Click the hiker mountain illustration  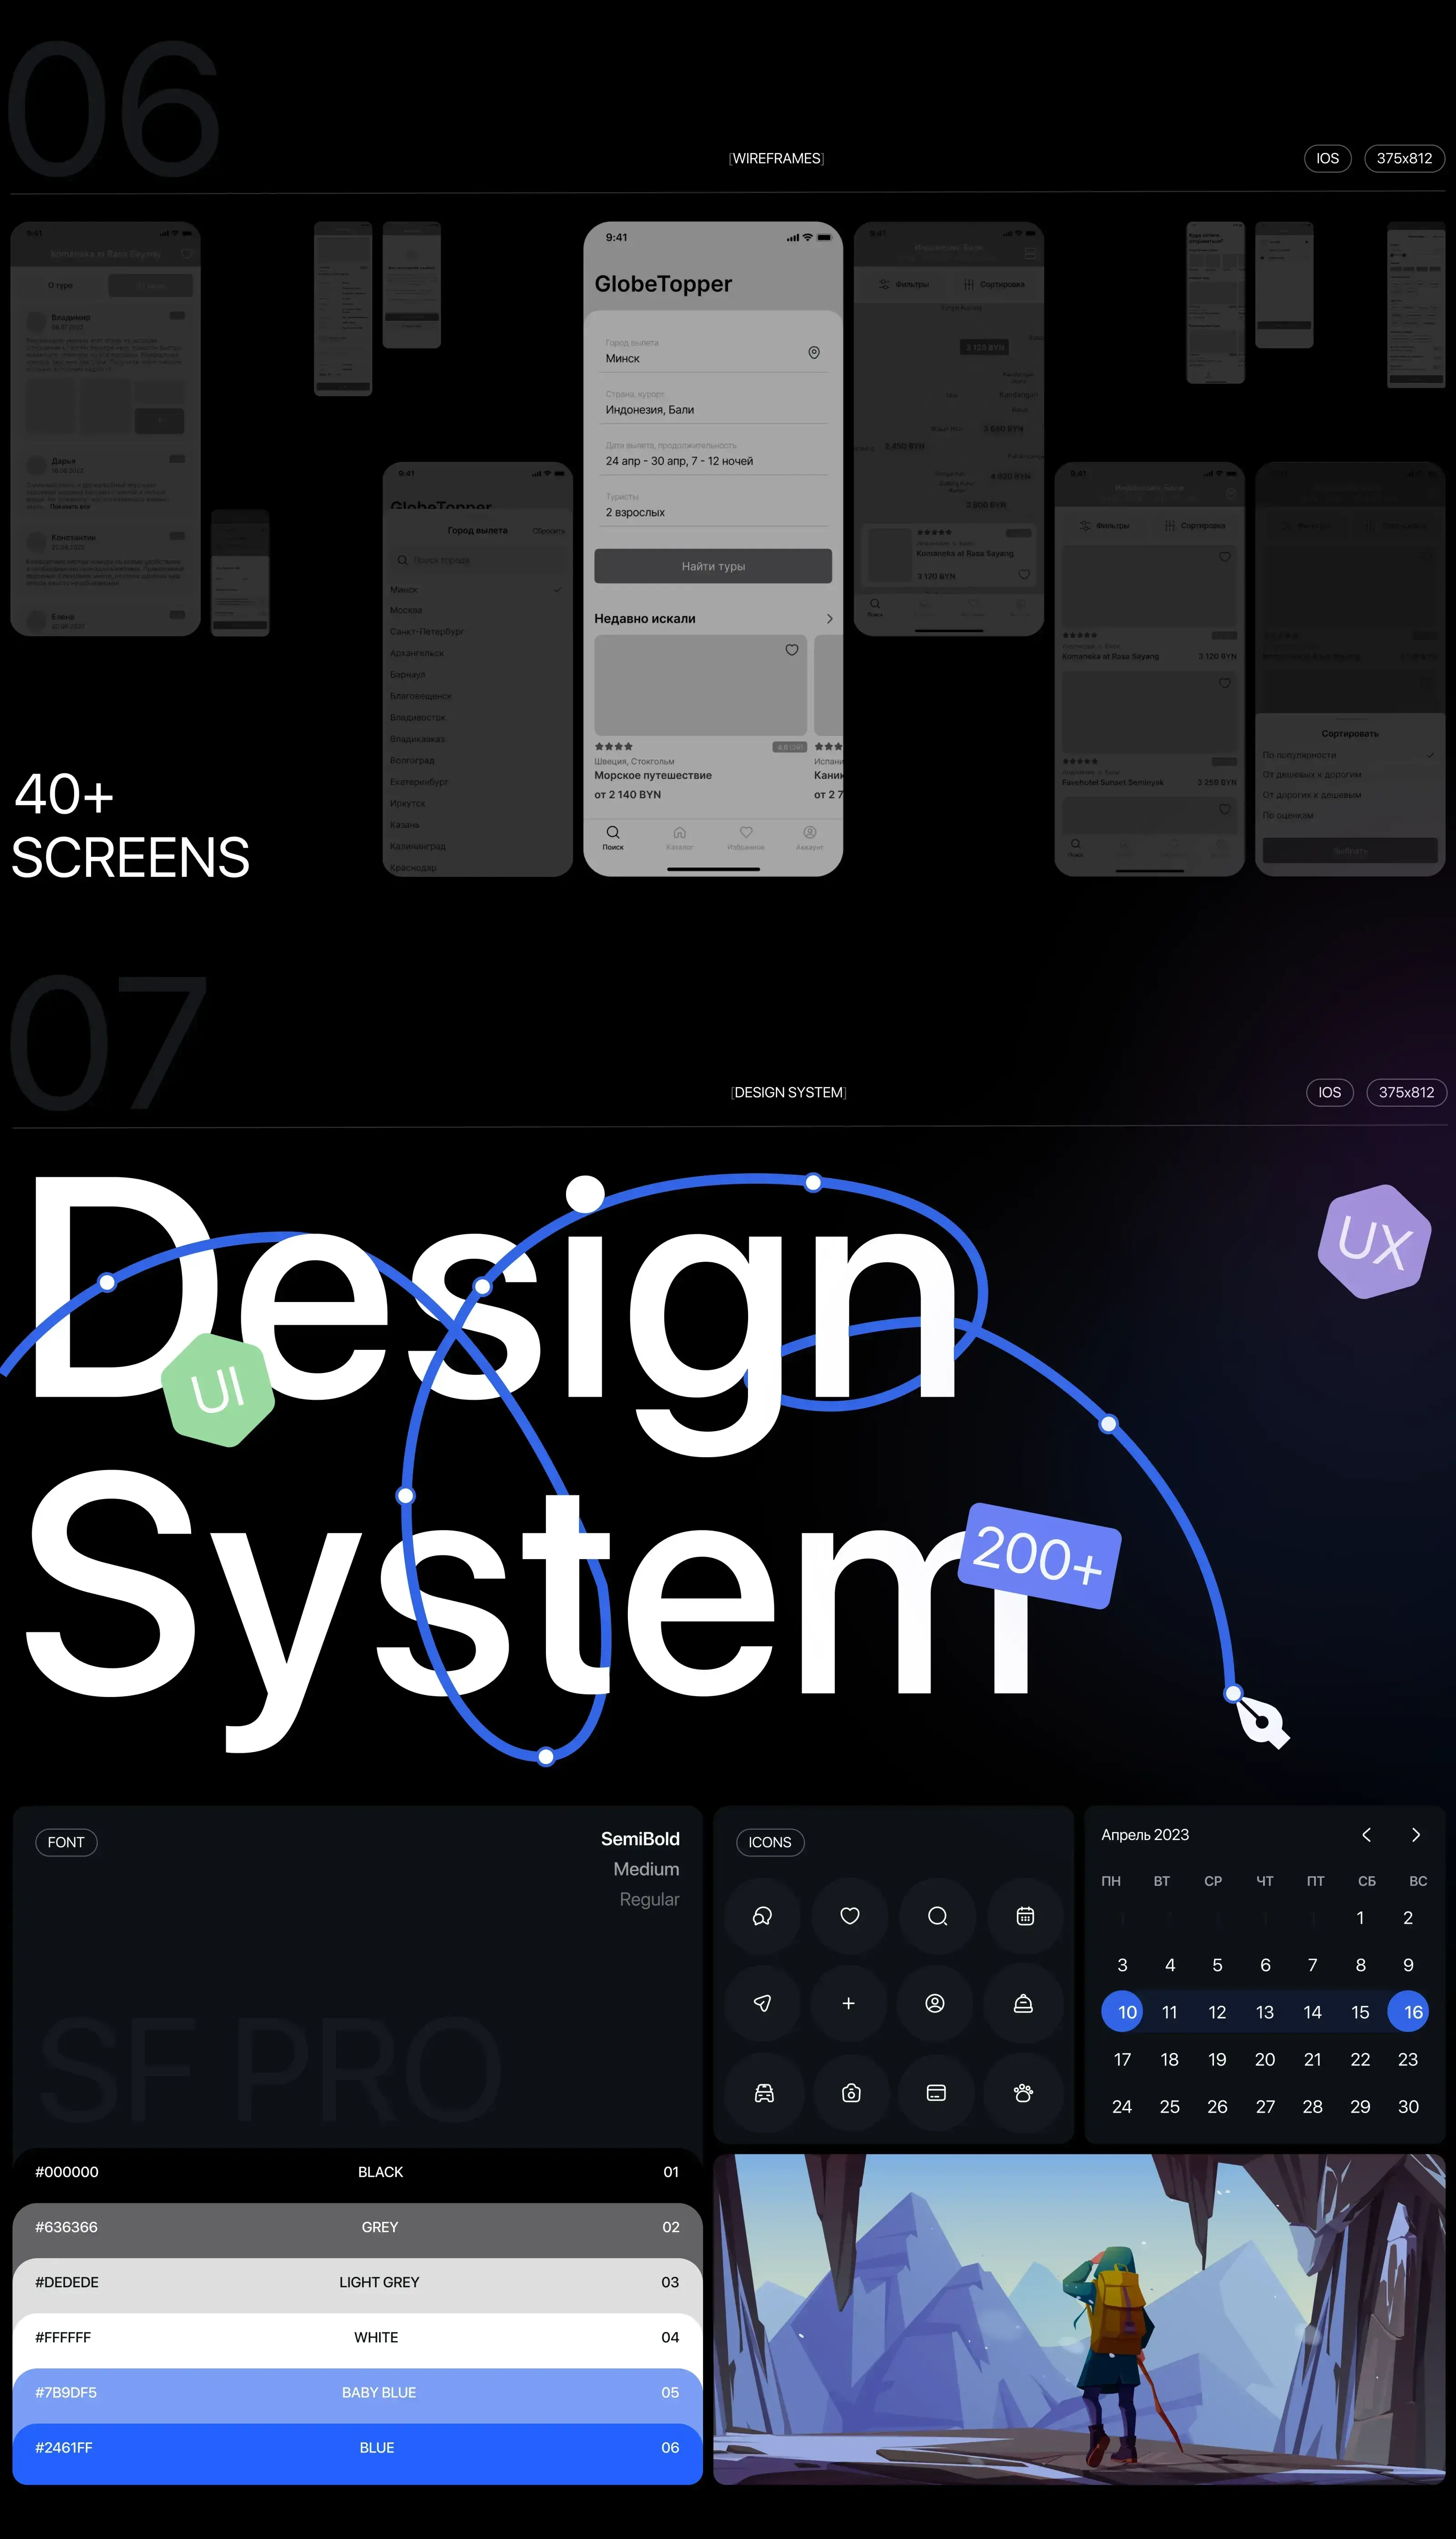1079,2319
